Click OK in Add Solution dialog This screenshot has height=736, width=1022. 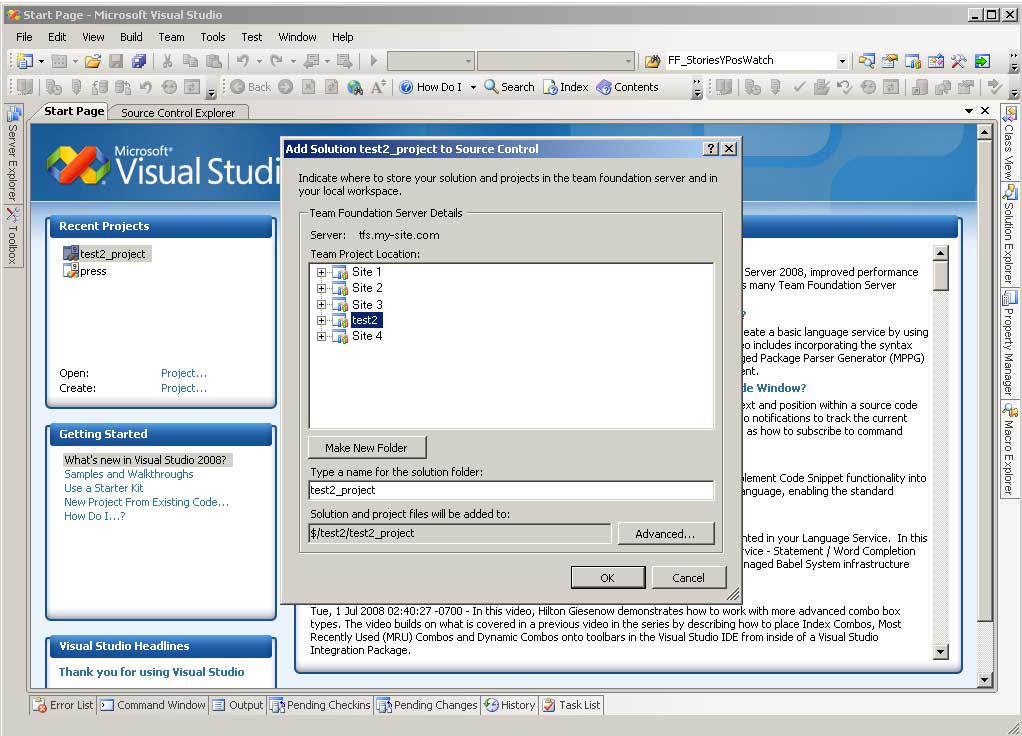tap(607, 578)
